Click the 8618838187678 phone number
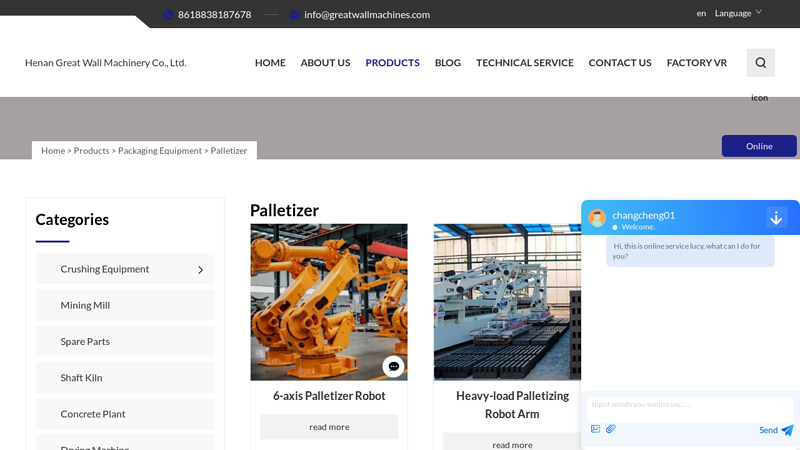Screen dimensions: 800x450 tap(214, 15)
